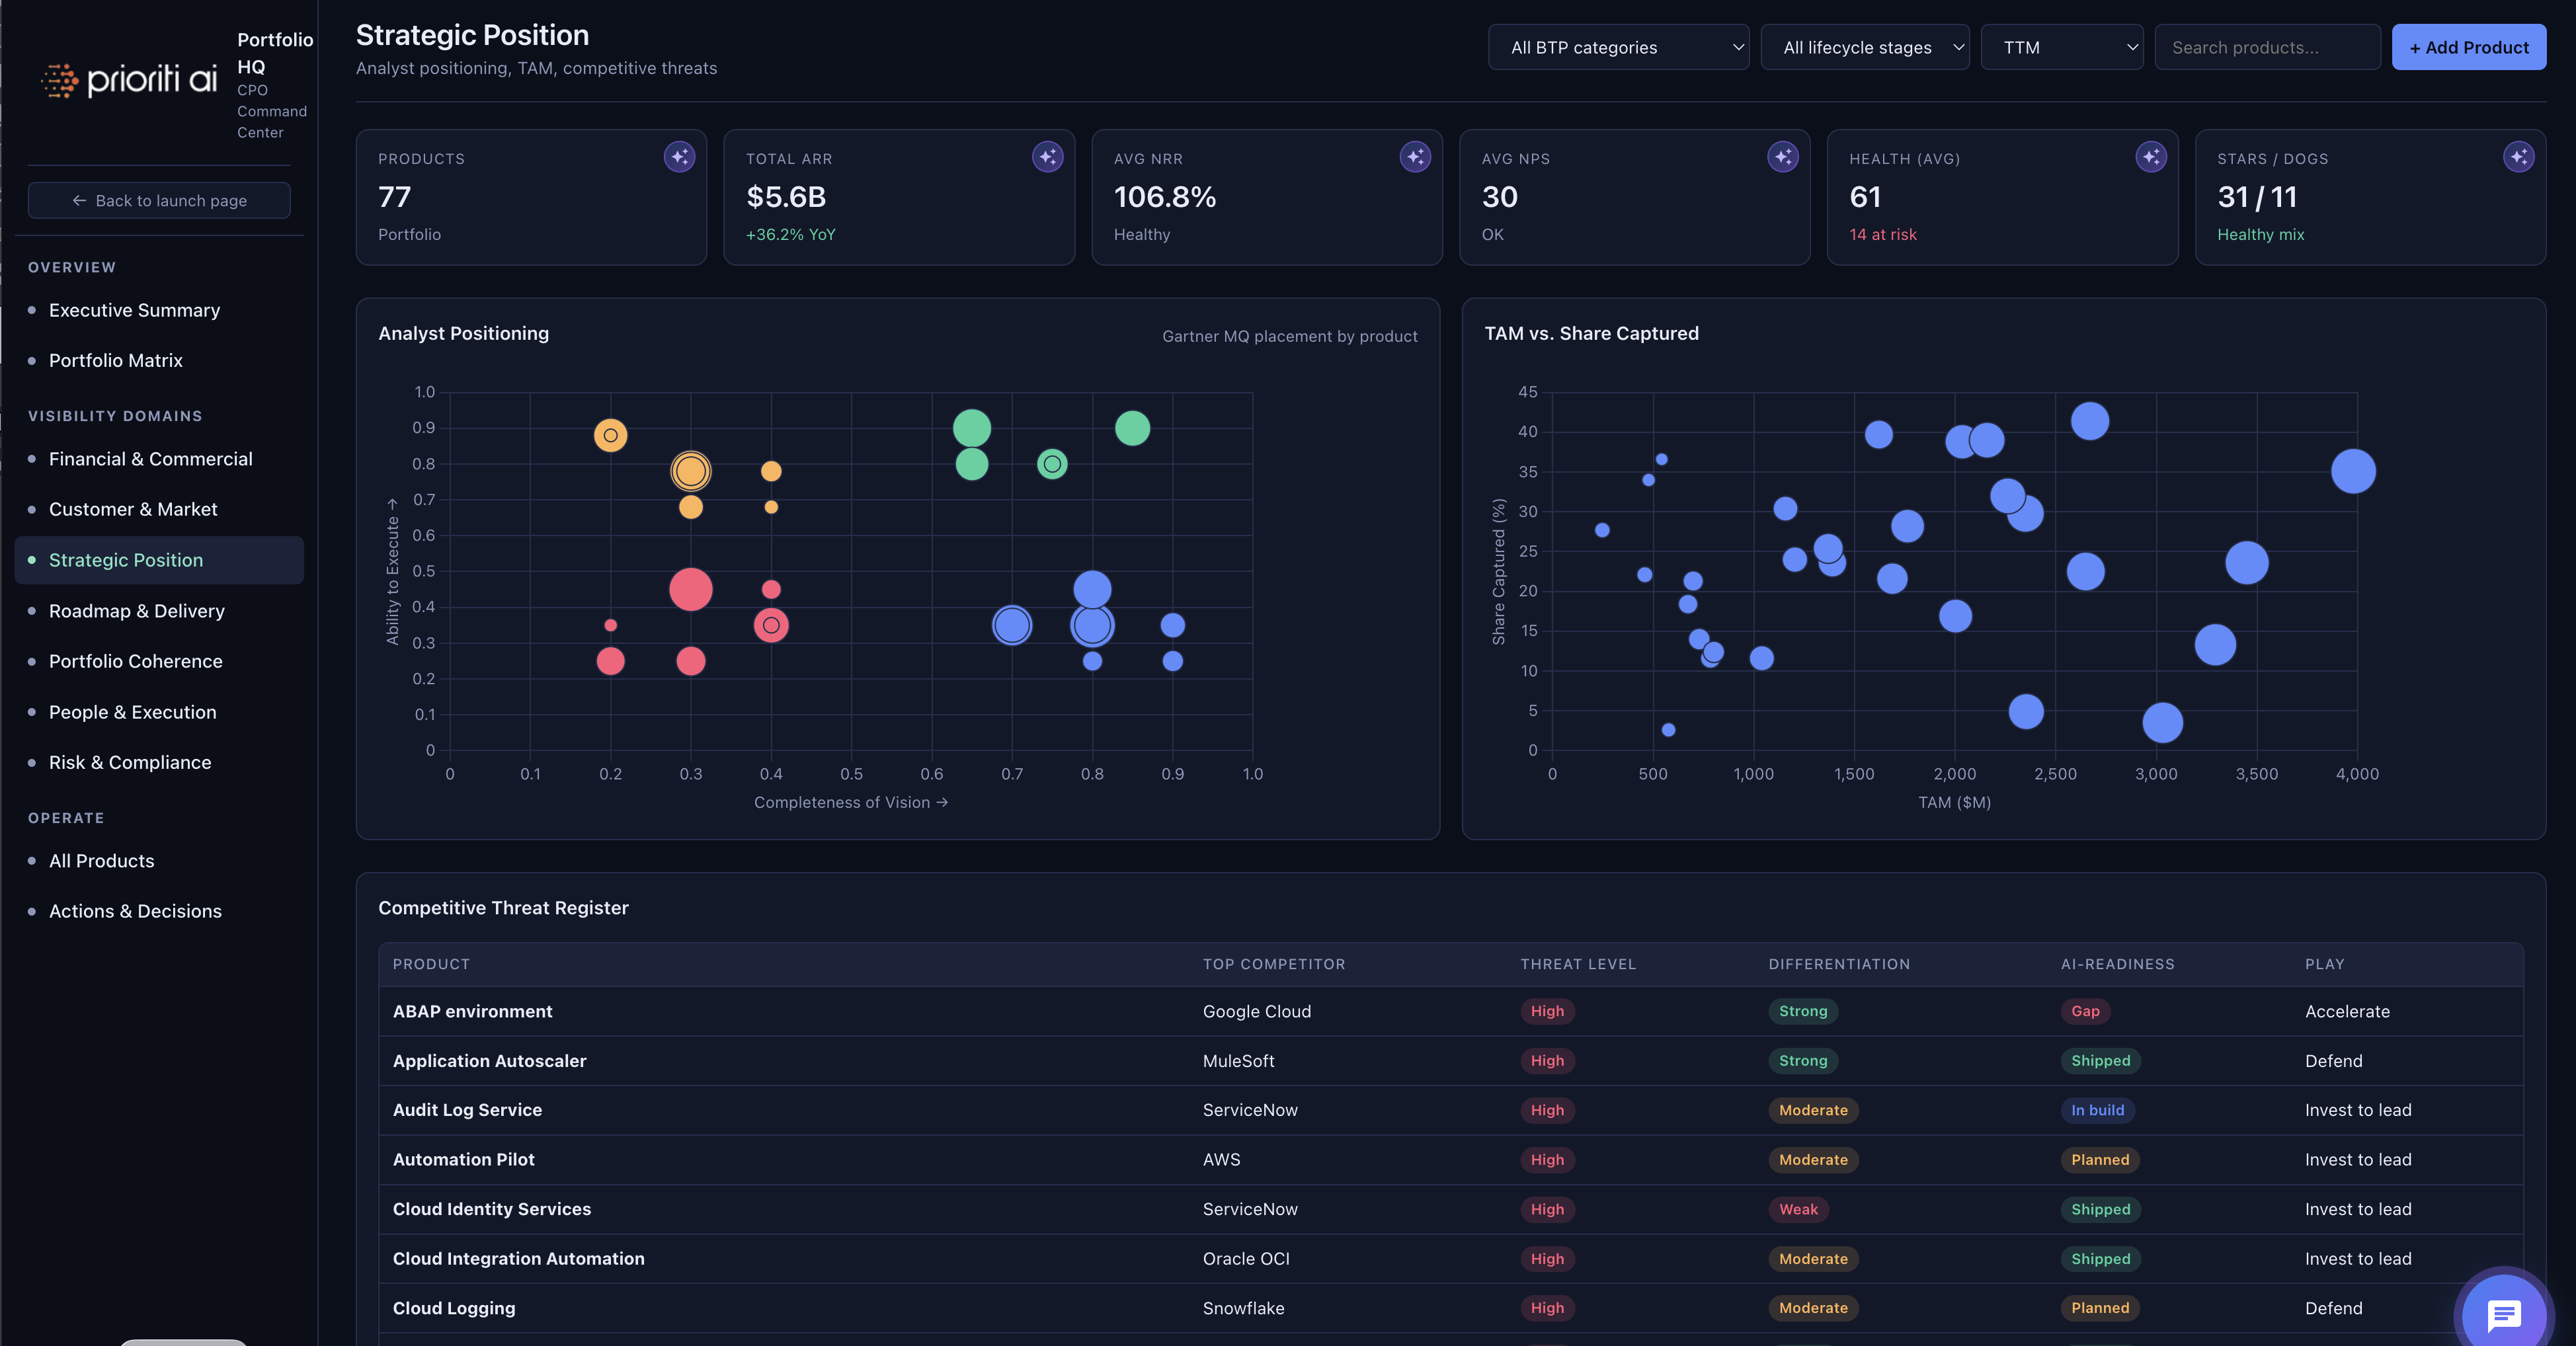Screen dimensions: 2576x1346
Task: Click the AI sparkle icon on Stars / Dogs card
Action: coord(2519,157)
